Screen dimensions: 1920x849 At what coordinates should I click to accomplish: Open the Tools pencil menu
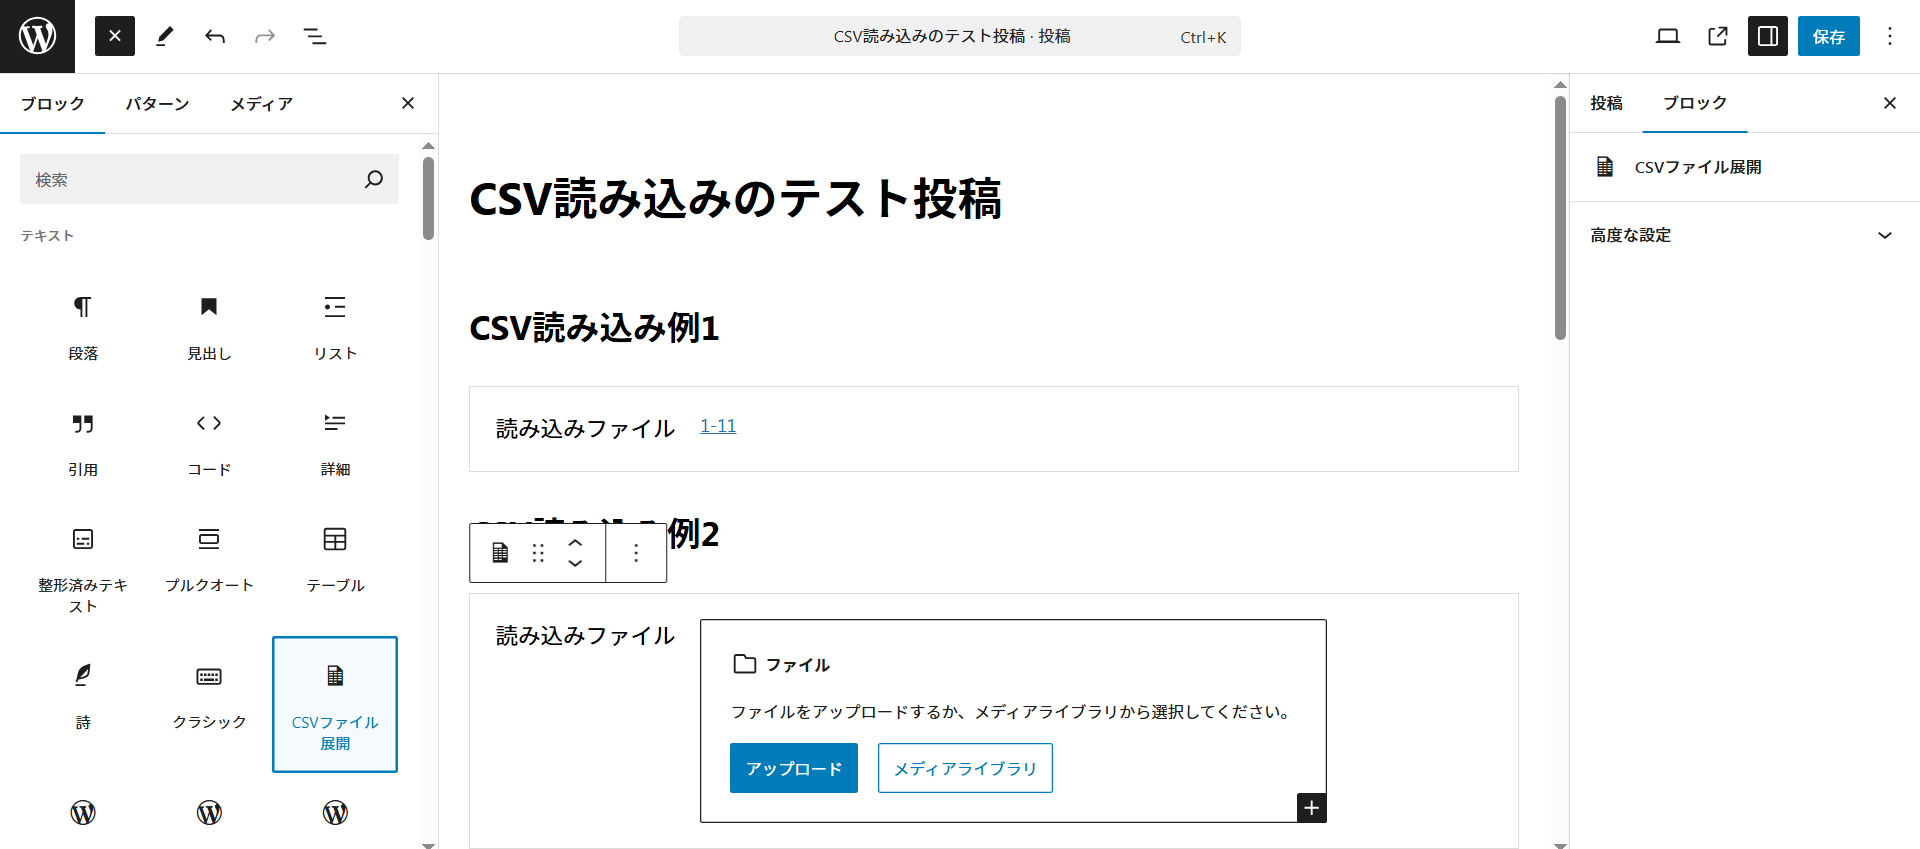[165, 36]
